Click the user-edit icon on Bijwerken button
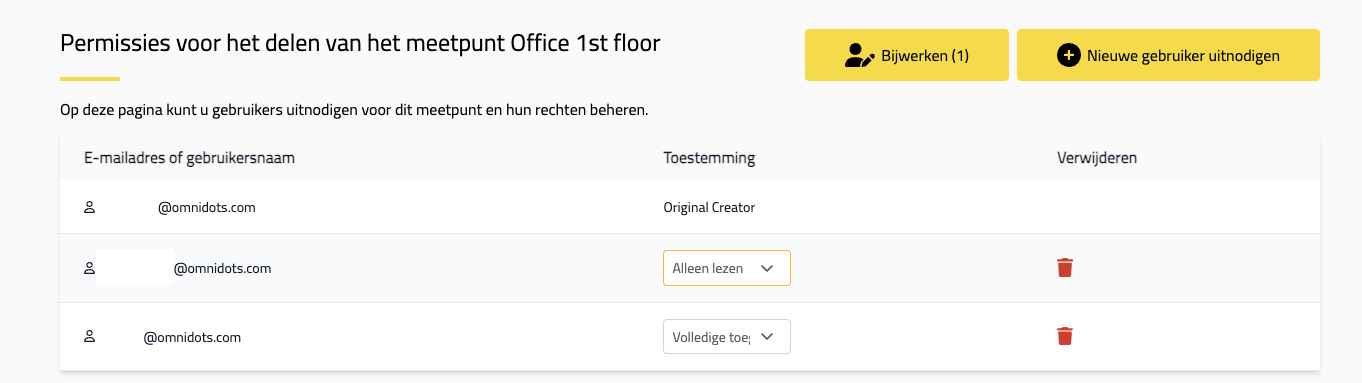 [859, 55]
